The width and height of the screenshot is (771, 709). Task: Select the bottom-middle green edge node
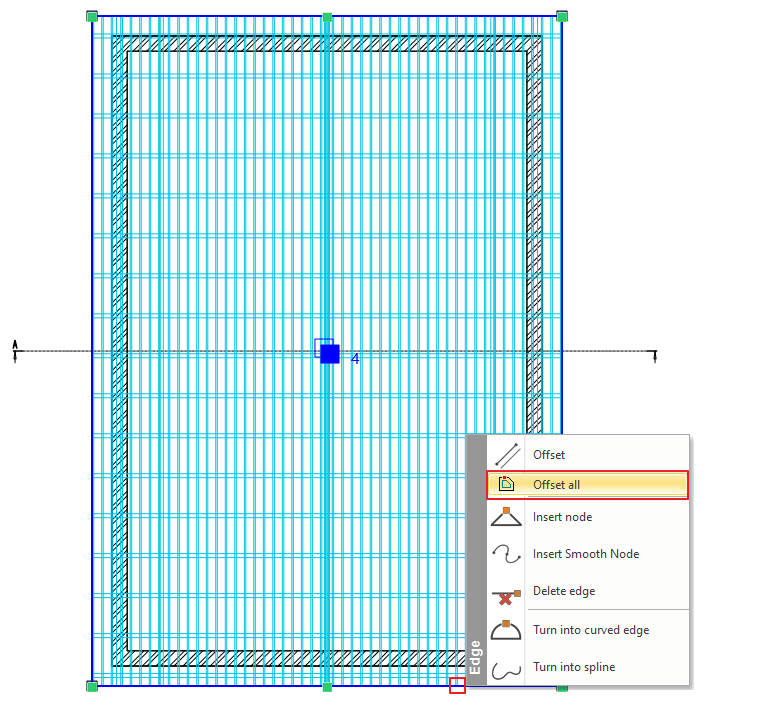[x=327, y=686]
